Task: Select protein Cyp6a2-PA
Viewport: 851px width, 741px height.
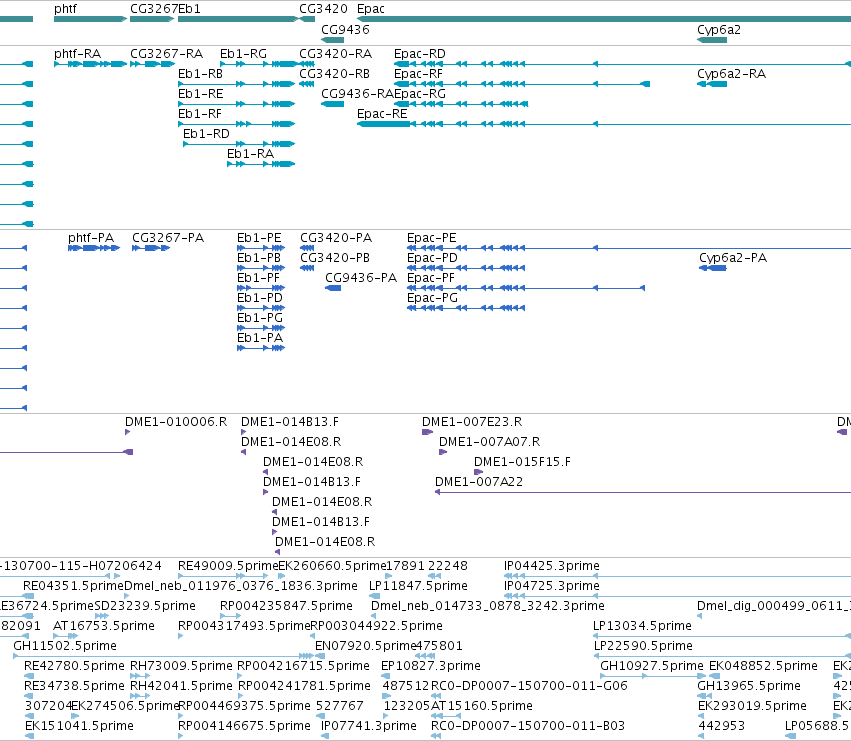Action: (x=713, y=268)
